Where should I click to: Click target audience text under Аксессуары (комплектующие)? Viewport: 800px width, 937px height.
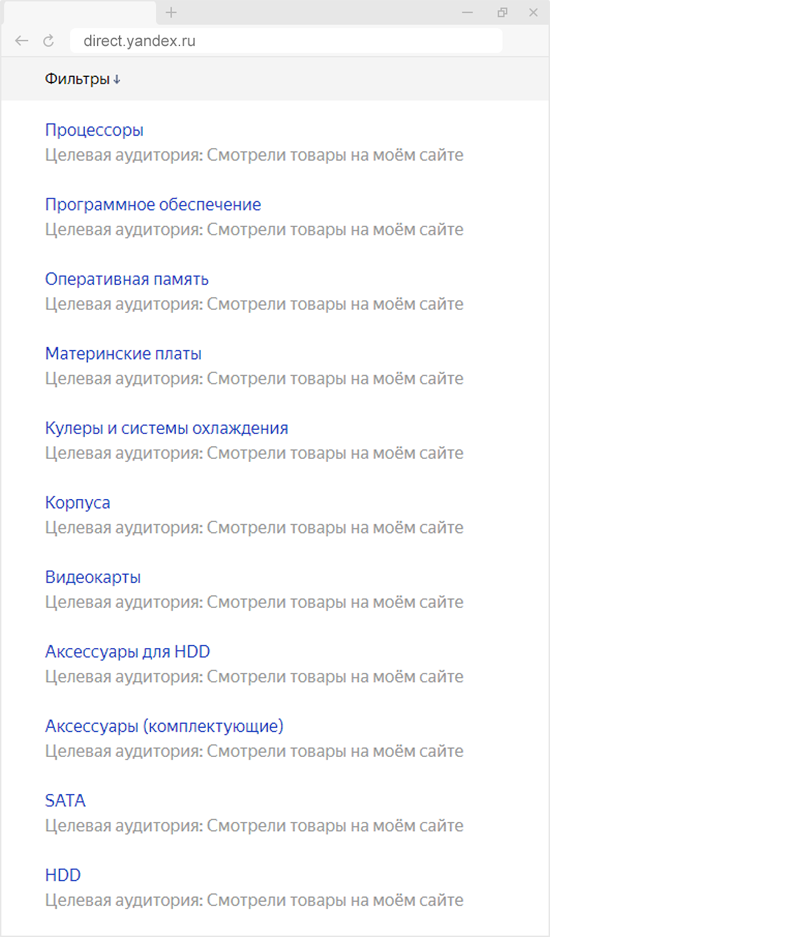(254, 751)
